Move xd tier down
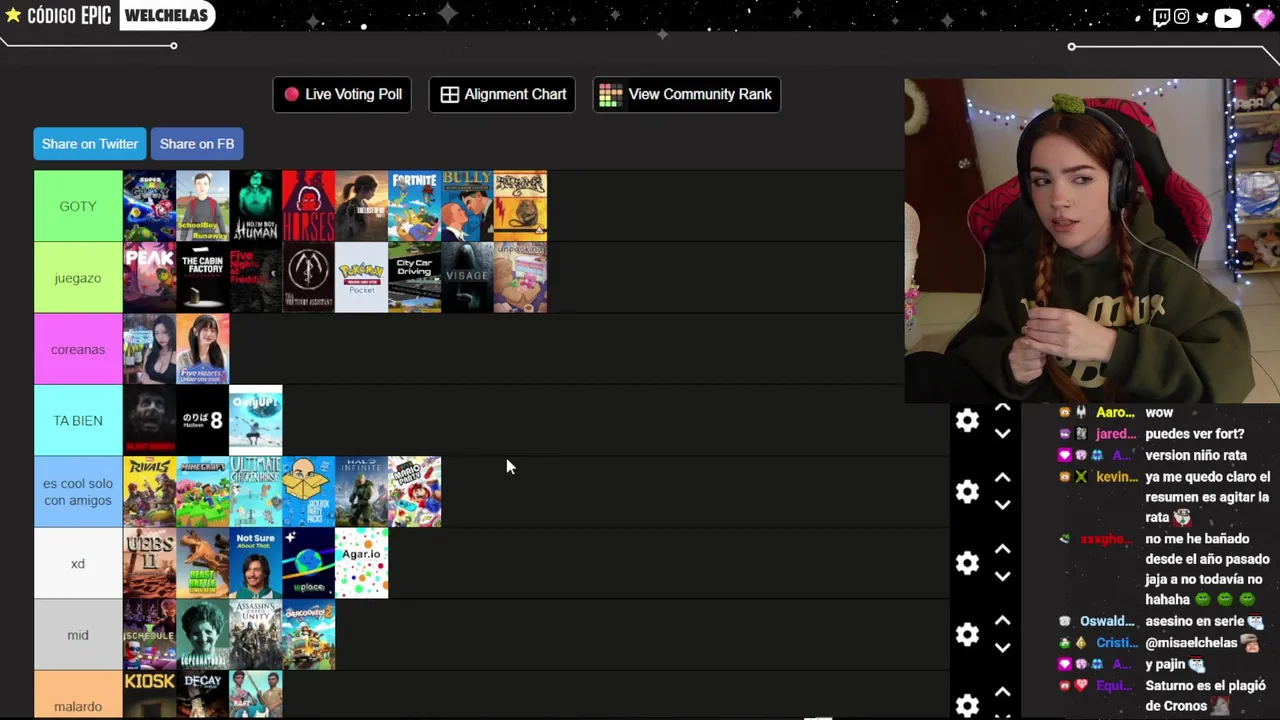This screenshot has height=720, width=1280. pyautogui.click(x=1002, y=577)
